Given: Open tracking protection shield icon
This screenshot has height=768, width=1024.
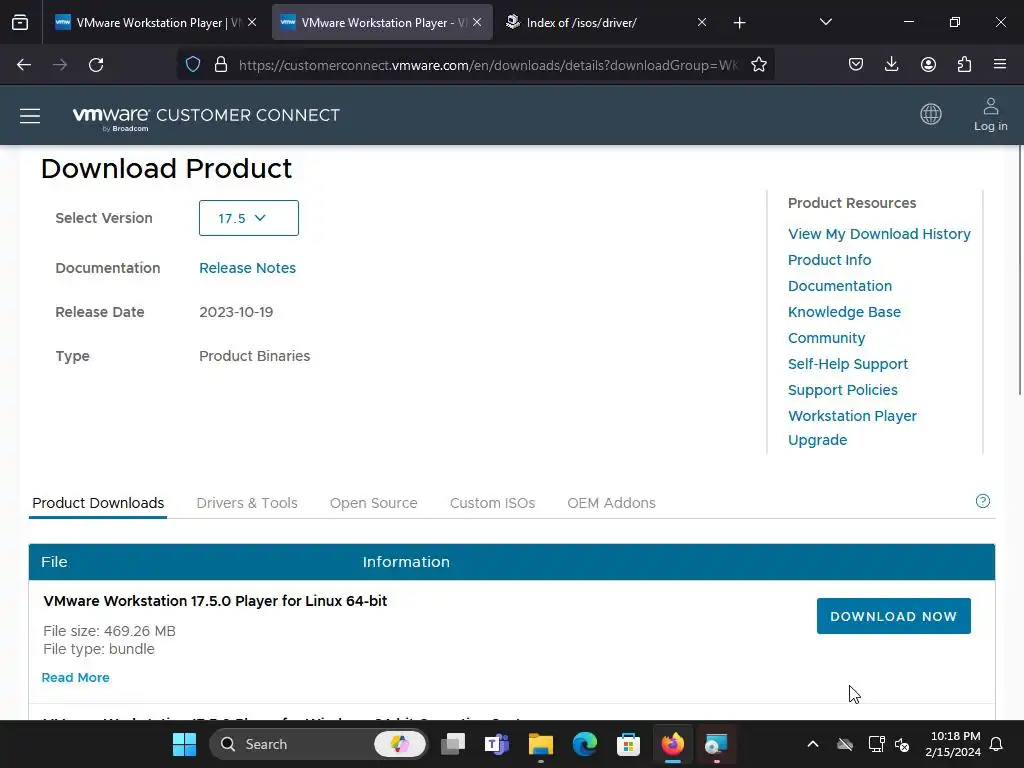Looking at the screenshot, I should pos(193,65).
